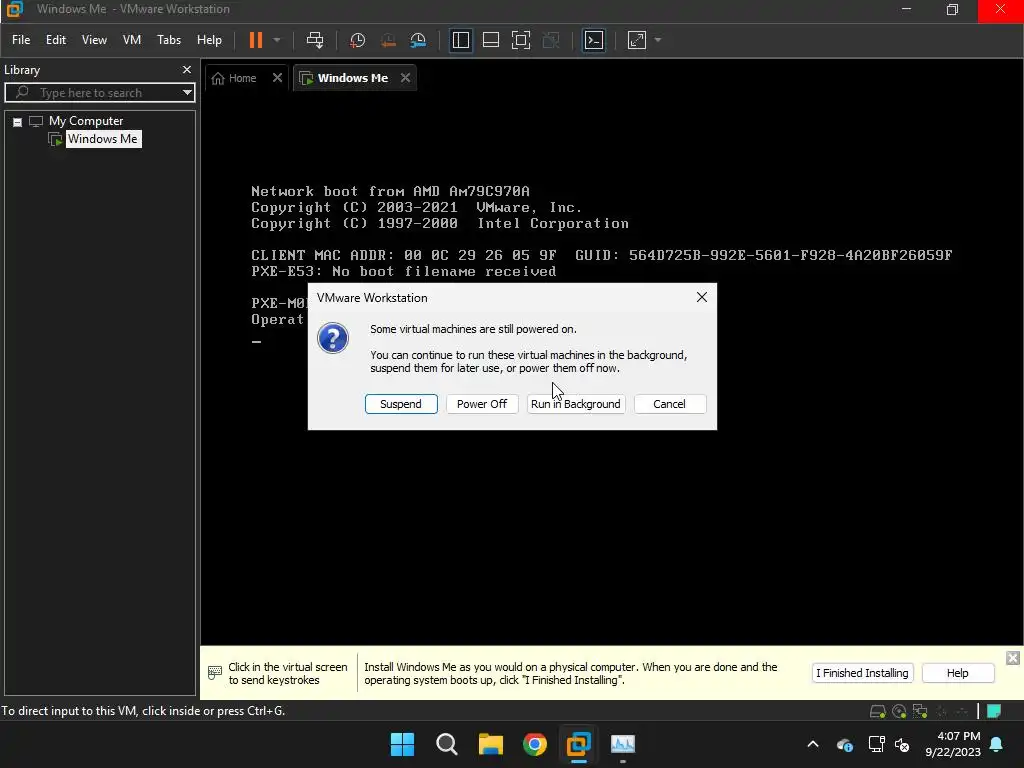Image resolution: width=1024 pixels, height=768 pixels.
Task: Open the File menu
Action: click(21, 40)
